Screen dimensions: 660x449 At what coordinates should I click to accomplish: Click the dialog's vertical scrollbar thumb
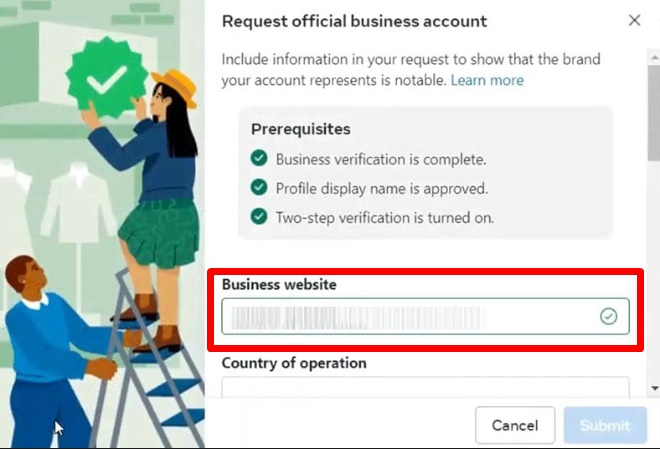tap(655, 113)
